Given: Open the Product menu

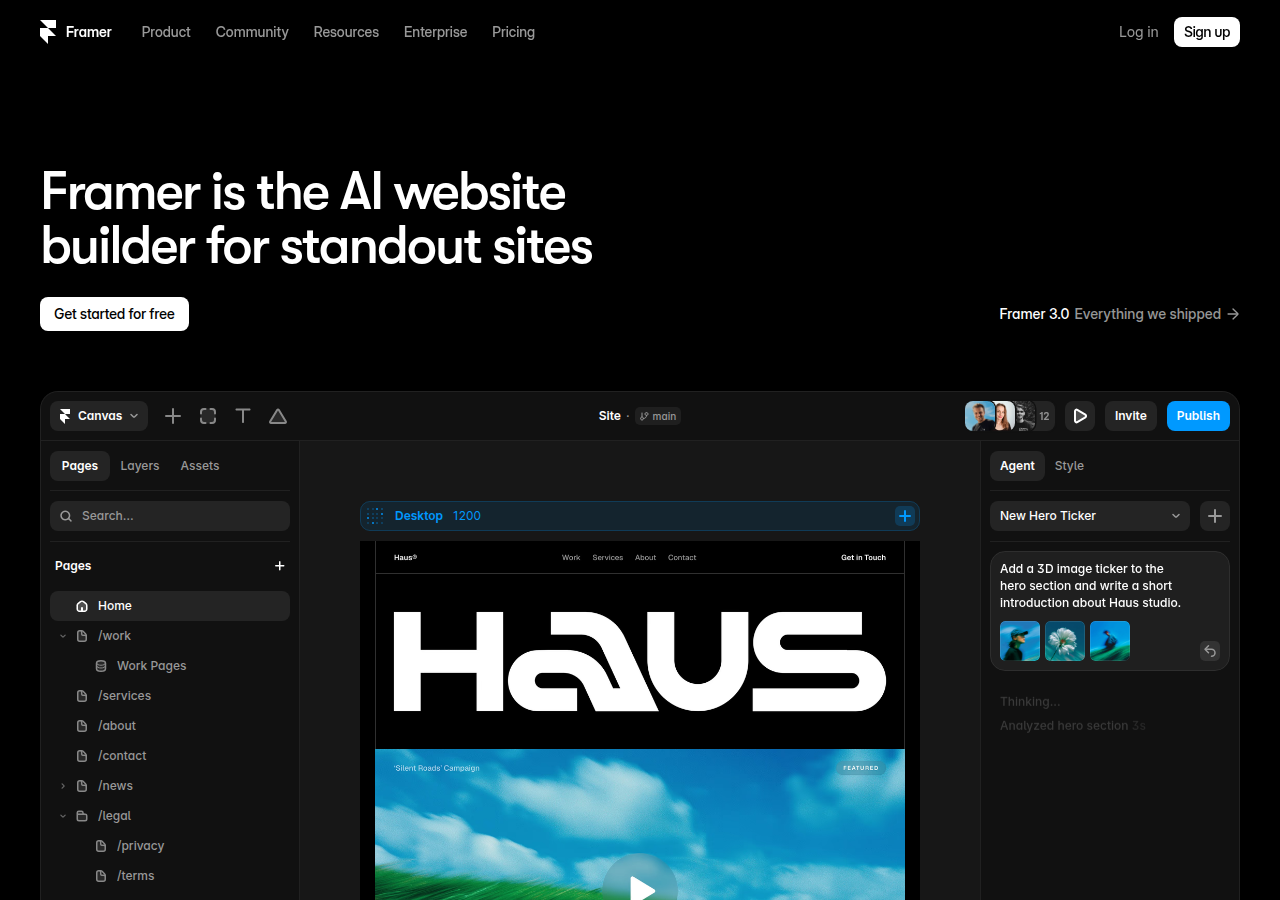Looking at the screenshot, I should point(166,32).
